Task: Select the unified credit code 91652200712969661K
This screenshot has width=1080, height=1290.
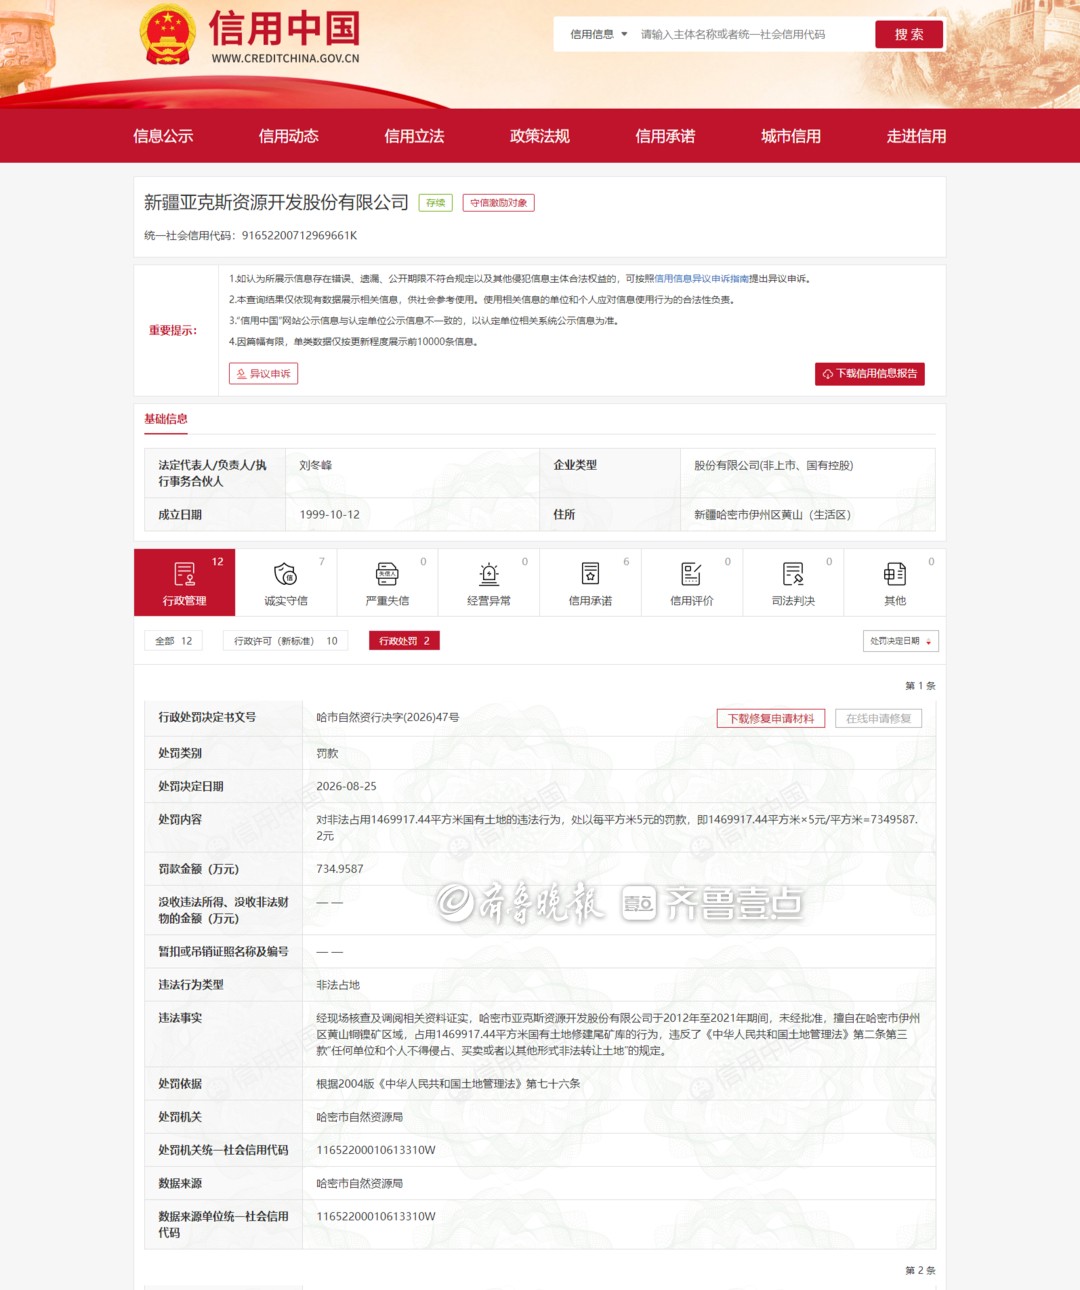Action: (x=299, y=236)
